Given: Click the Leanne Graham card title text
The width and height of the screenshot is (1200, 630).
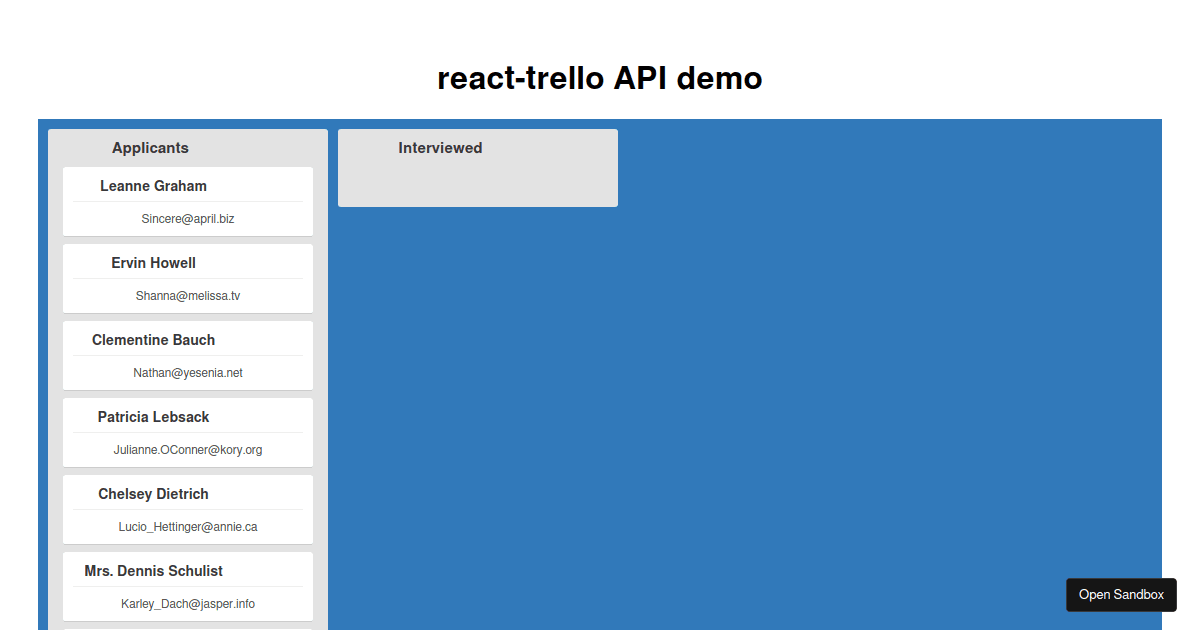Looking at the screenshot, I should [x=153, y=185].
